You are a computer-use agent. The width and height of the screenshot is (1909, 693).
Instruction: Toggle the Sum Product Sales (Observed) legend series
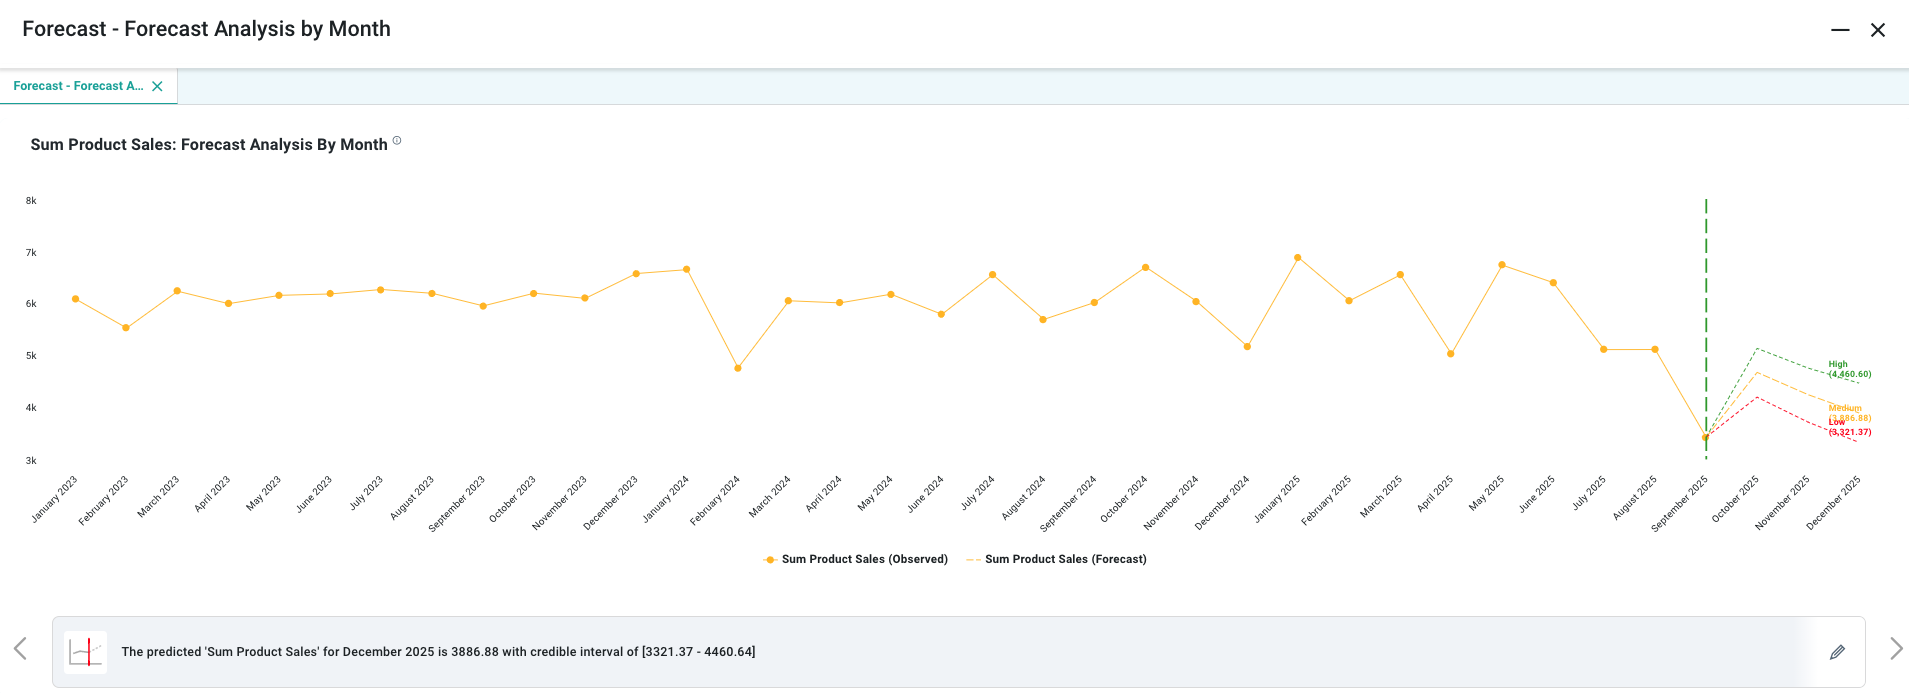click(855, 559)
